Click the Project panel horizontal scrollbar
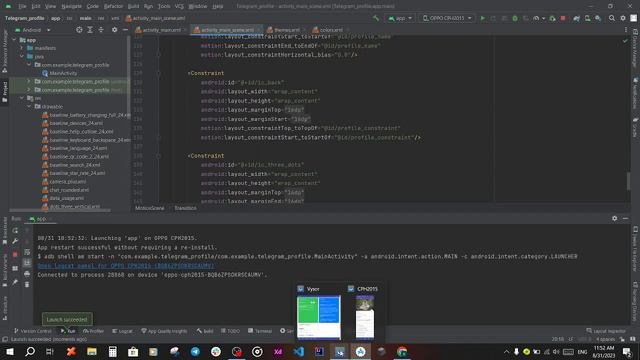Screen dimensions: 640x360 point(60,210)
